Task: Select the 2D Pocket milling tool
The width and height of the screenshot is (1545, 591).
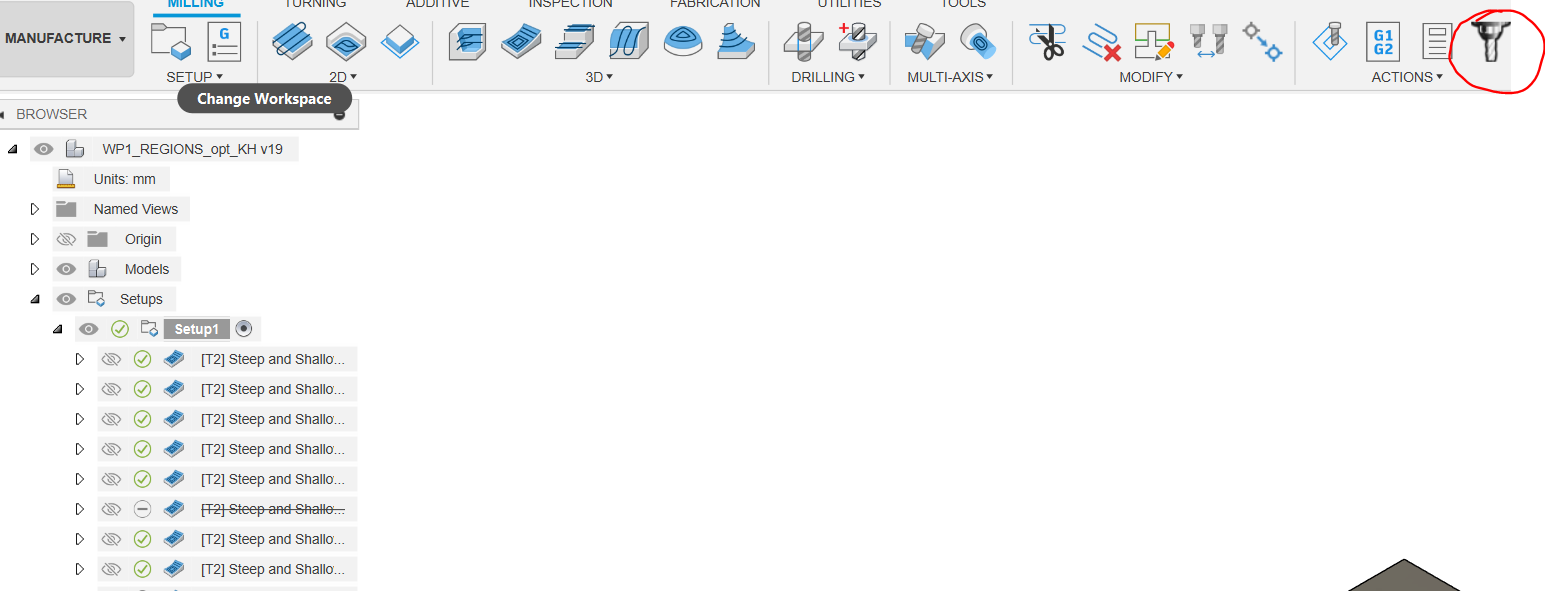Action: pos(346,42)
